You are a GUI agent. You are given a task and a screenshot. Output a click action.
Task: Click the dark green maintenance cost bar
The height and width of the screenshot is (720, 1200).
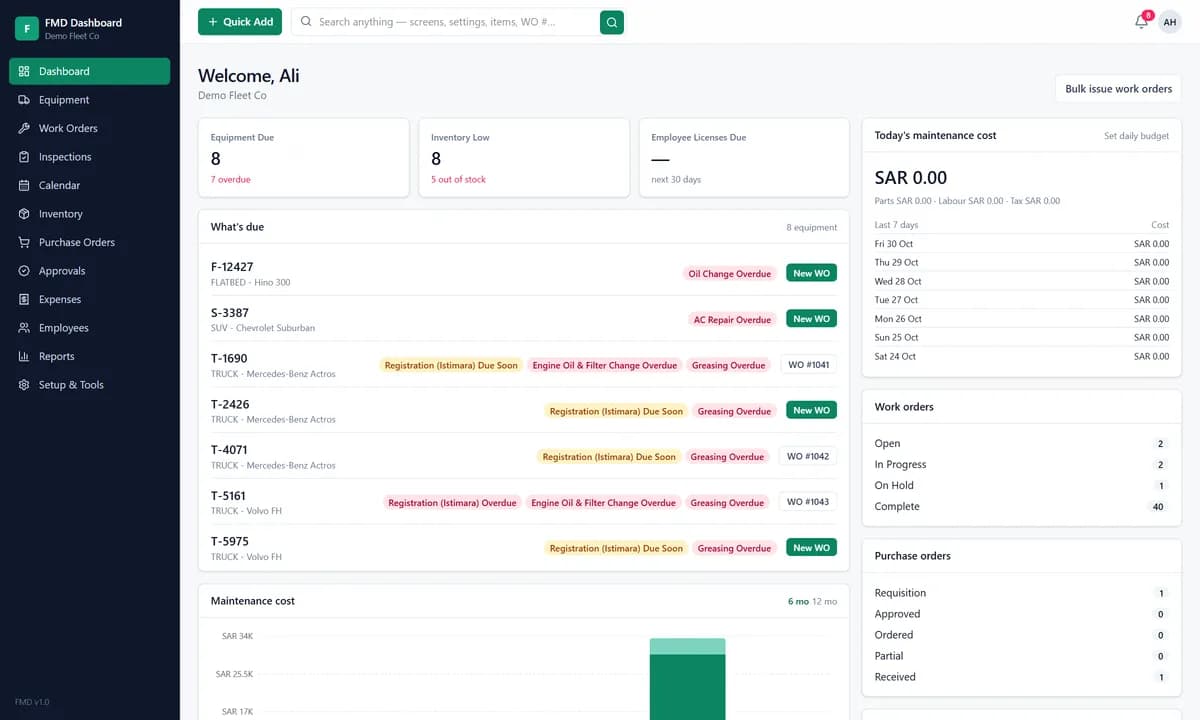(x=687, y=687)
